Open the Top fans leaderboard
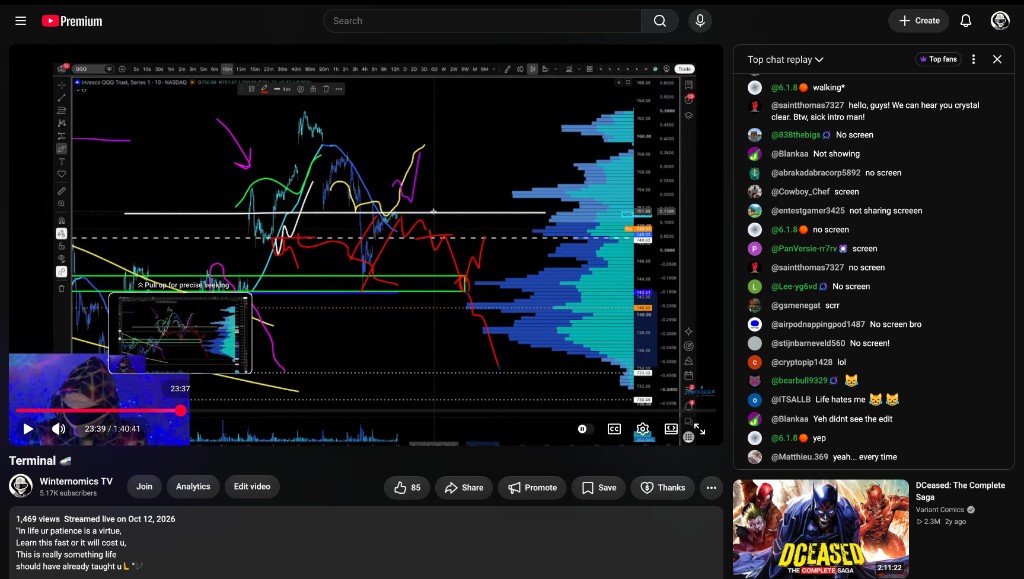This screenshot has width=1024, height=579. tap(938, 59)
